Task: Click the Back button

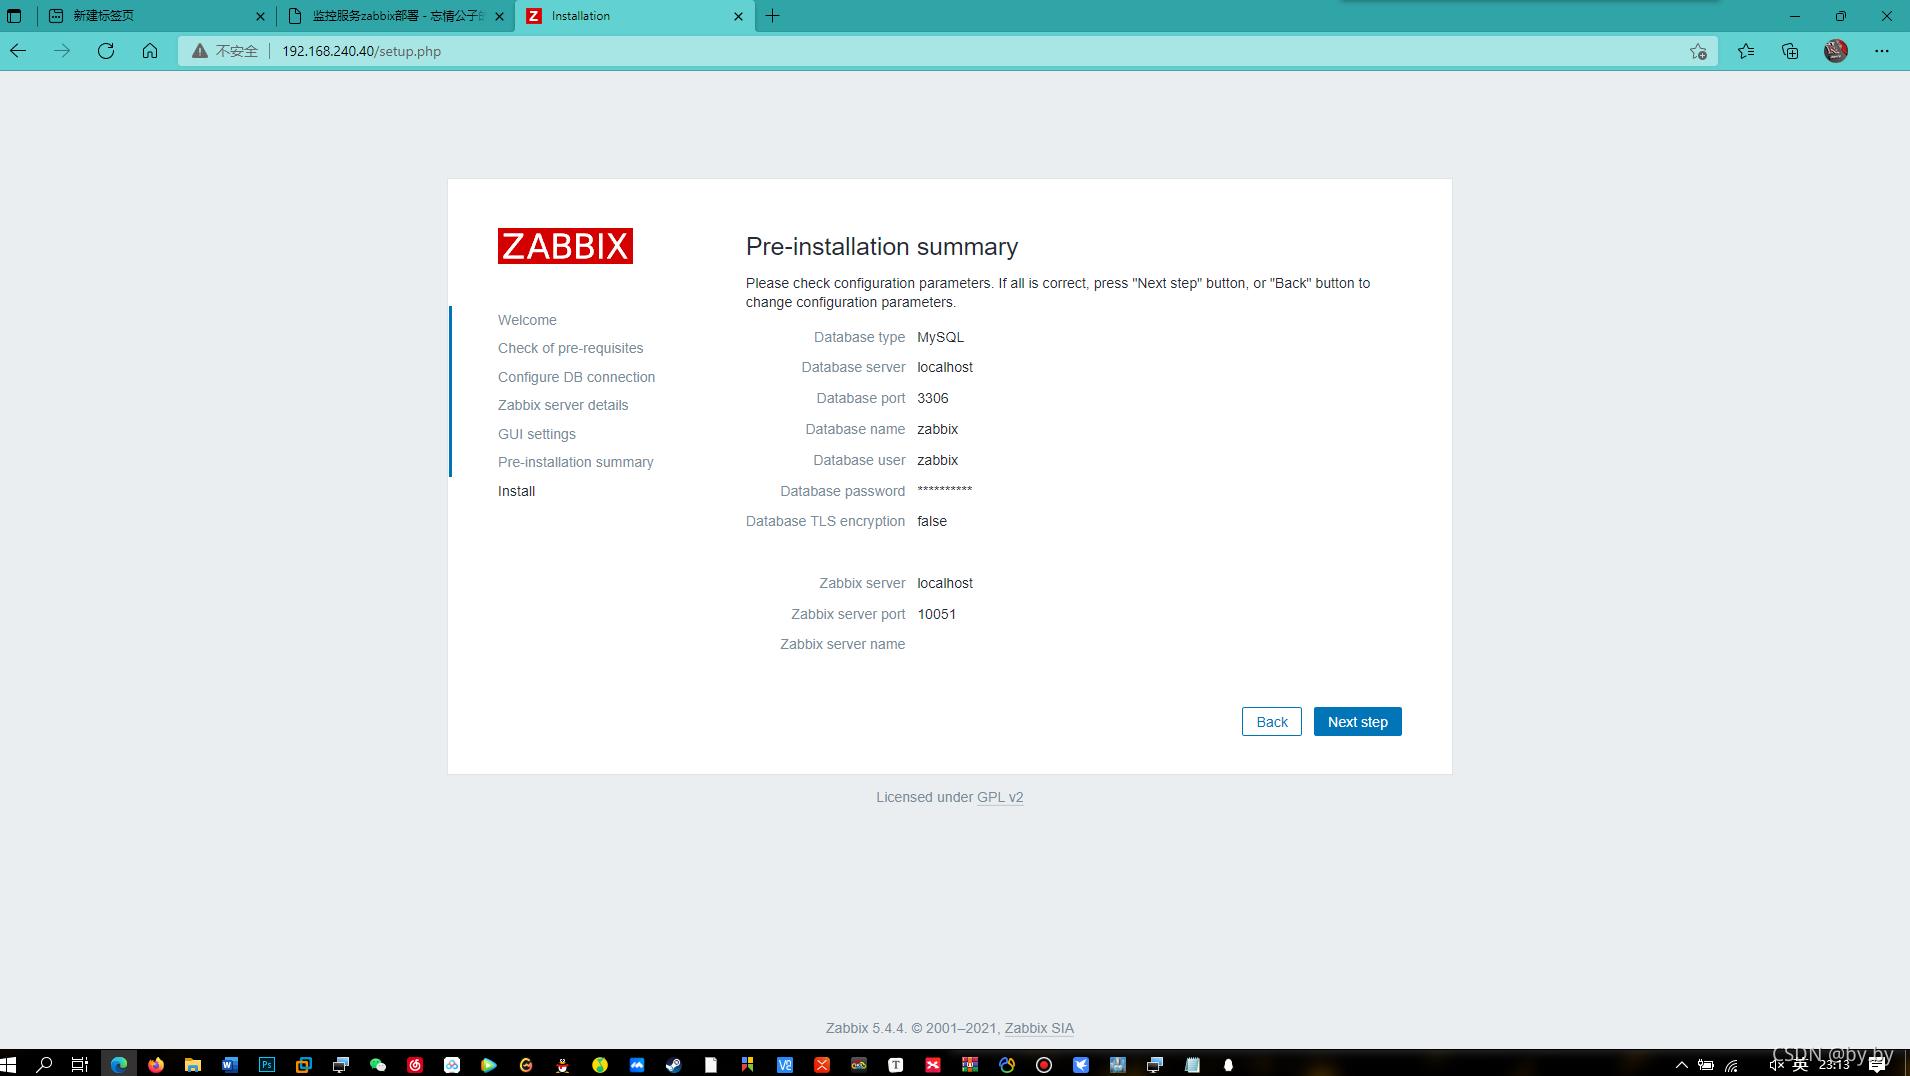Action: pos(1272,722)
